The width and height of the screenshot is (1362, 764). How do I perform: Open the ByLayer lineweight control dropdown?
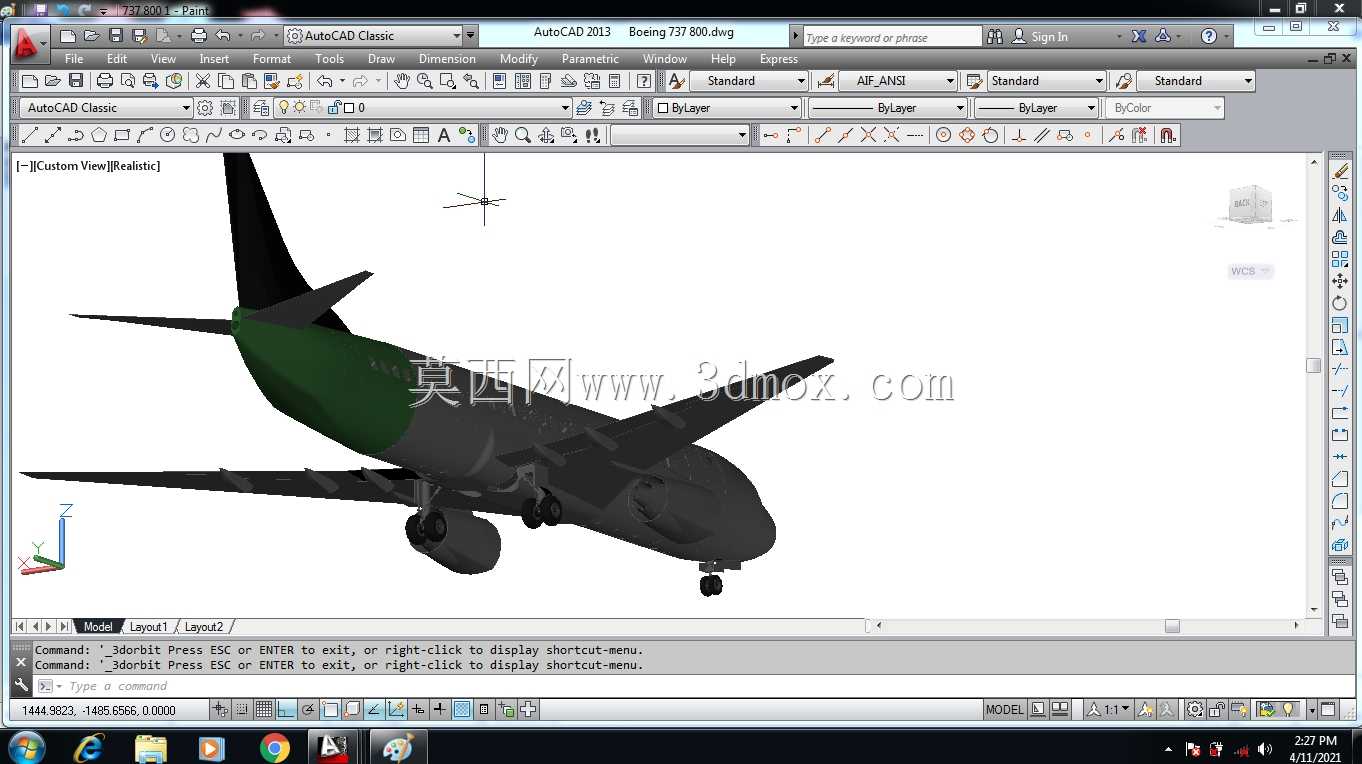1036,108
